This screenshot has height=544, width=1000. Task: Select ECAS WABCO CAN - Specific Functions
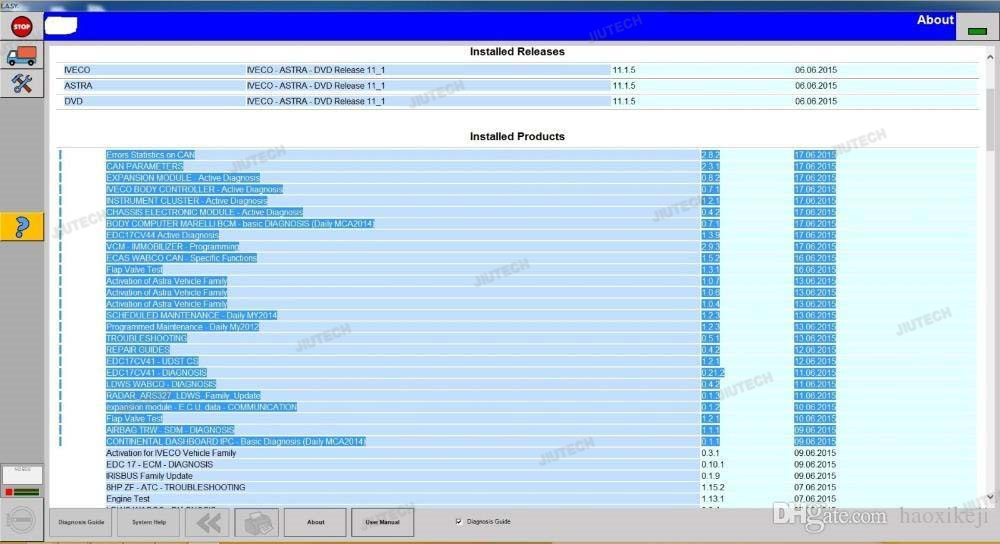click(x=517, y=258)
